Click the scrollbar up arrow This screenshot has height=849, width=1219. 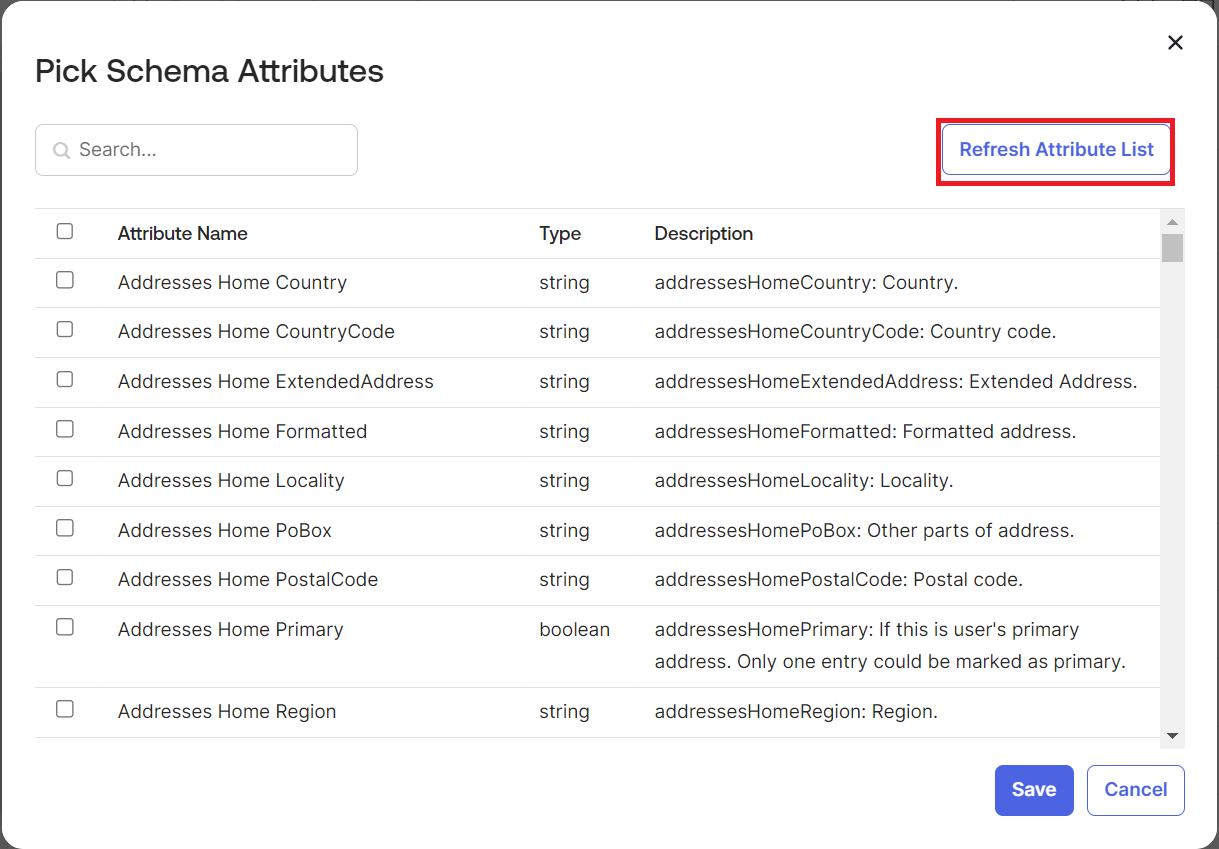(x=1172, y=222)
